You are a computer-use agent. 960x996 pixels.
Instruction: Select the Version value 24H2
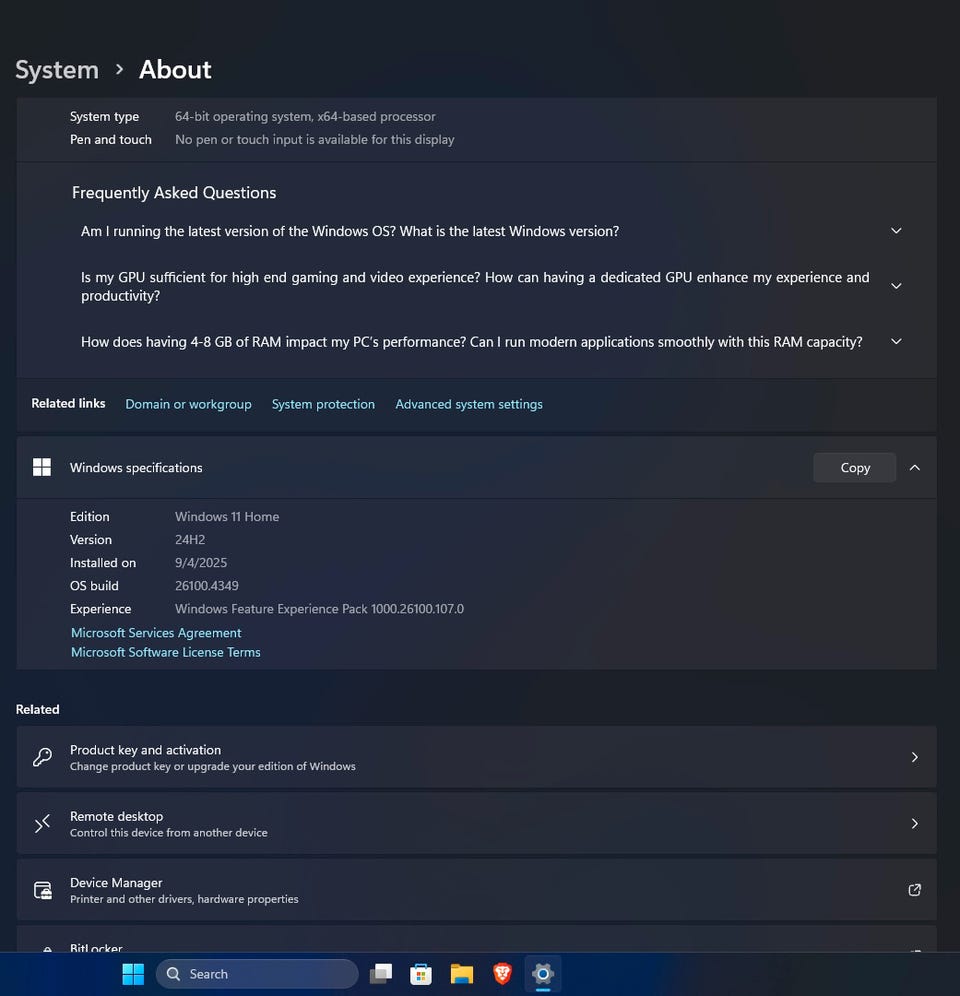tap(190, 539)
